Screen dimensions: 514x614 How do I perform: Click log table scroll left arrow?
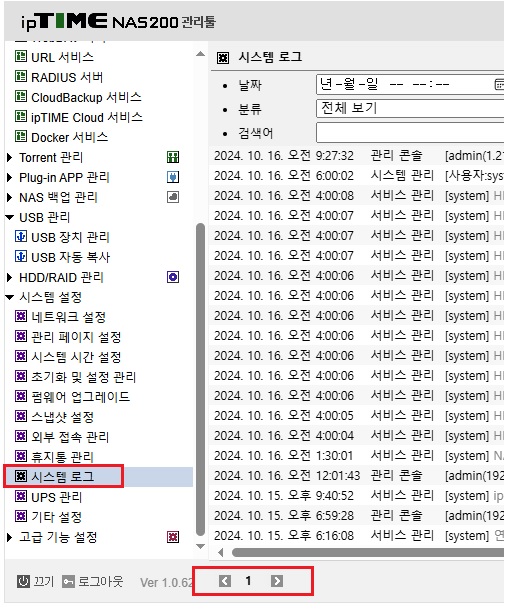tap(221, 553)
